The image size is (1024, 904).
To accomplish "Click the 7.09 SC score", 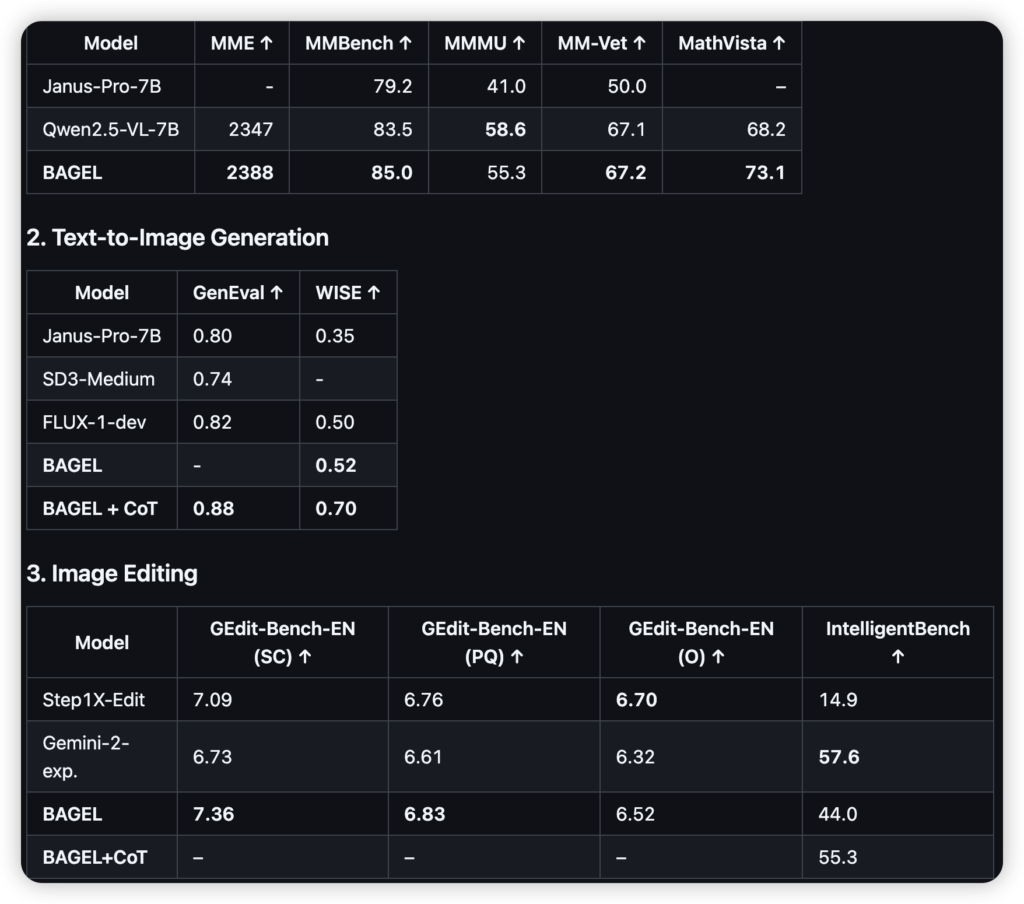I will click(212, 700).
